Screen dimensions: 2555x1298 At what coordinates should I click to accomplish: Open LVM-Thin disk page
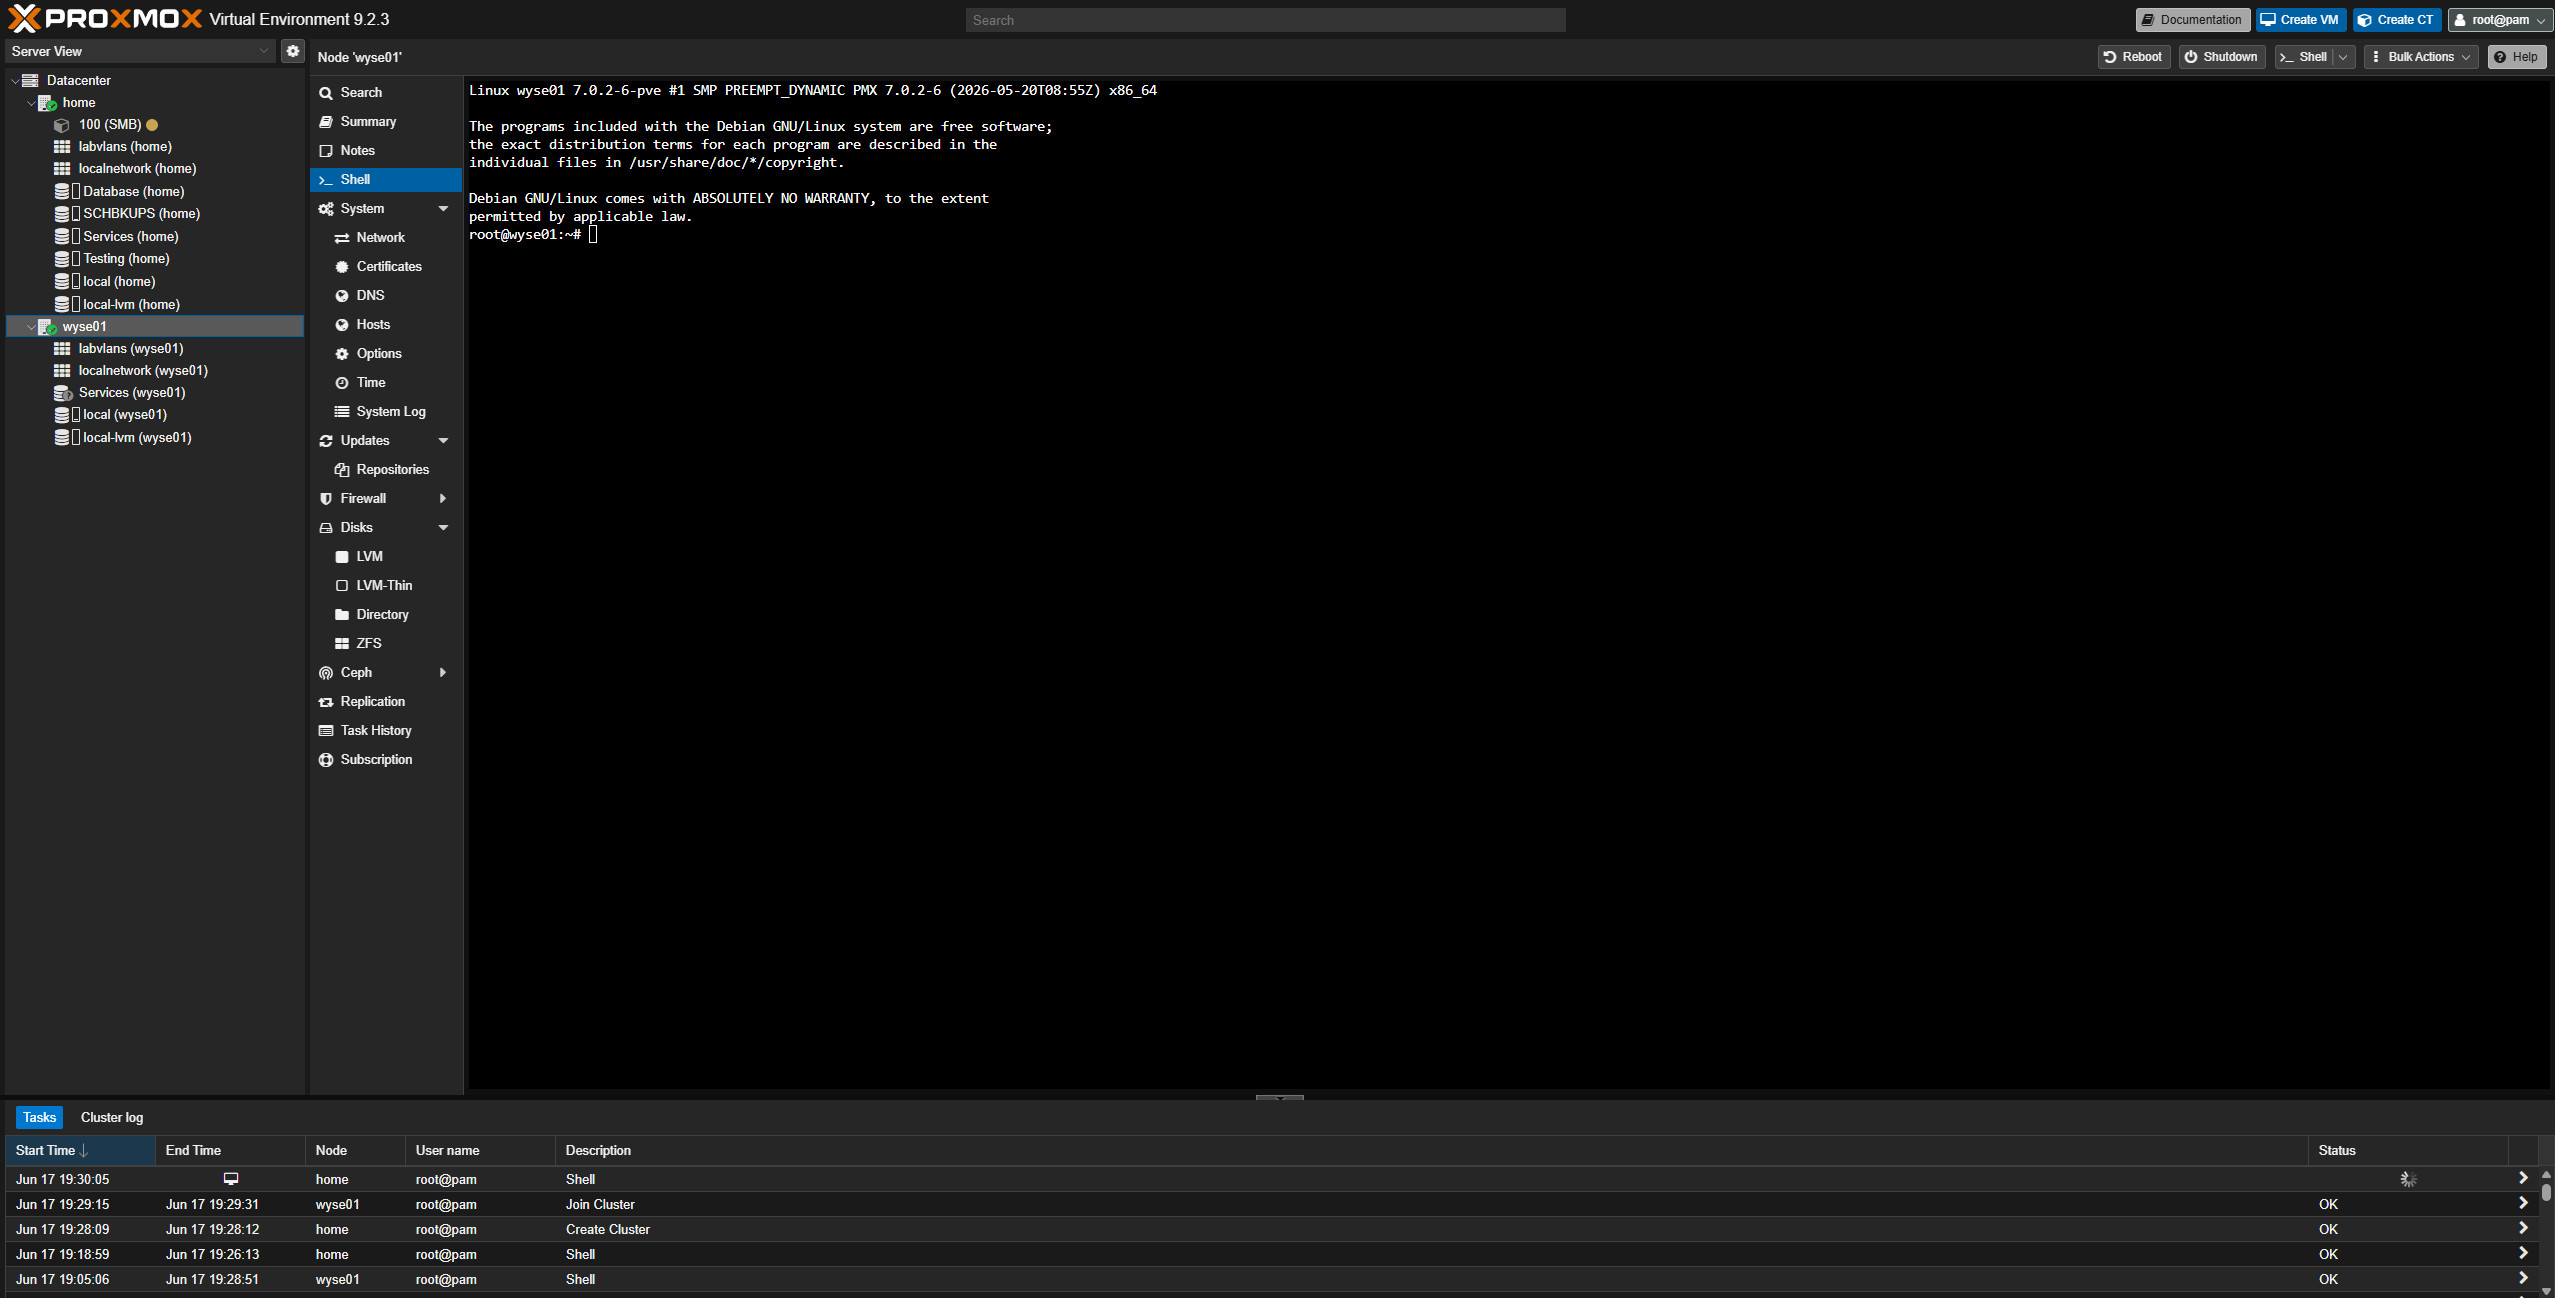point(386,585)
